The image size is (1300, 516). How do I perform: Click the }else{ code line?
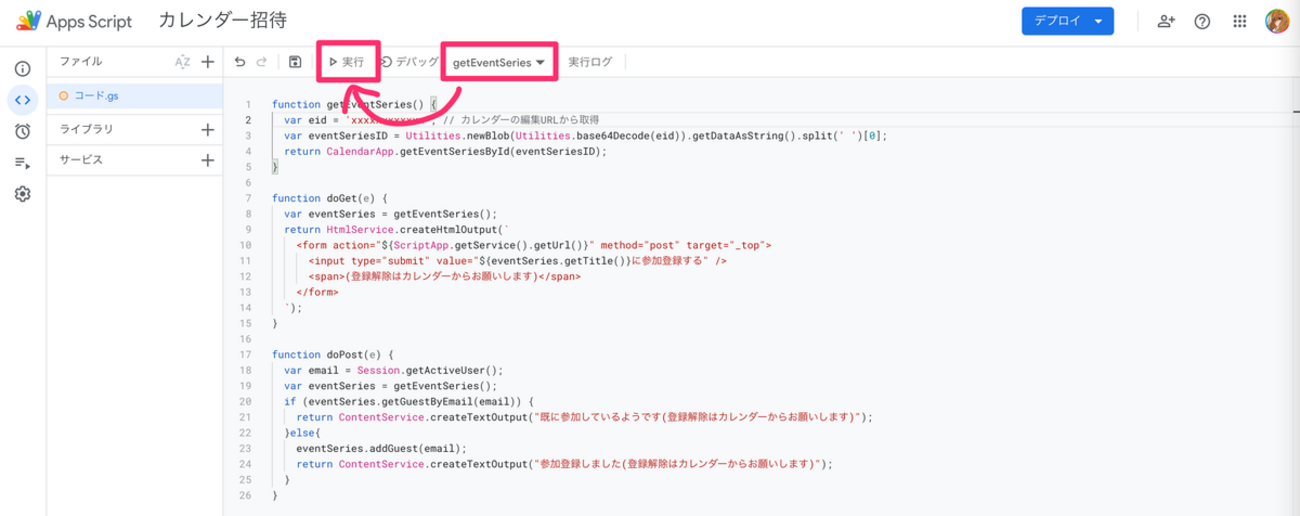pos(304,432)
